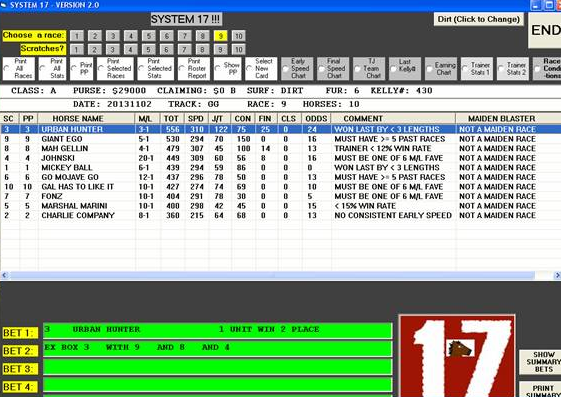Click the ODDS column header
Screen dimensions: 561x397
pyautogui.click(x=316, y=118)
